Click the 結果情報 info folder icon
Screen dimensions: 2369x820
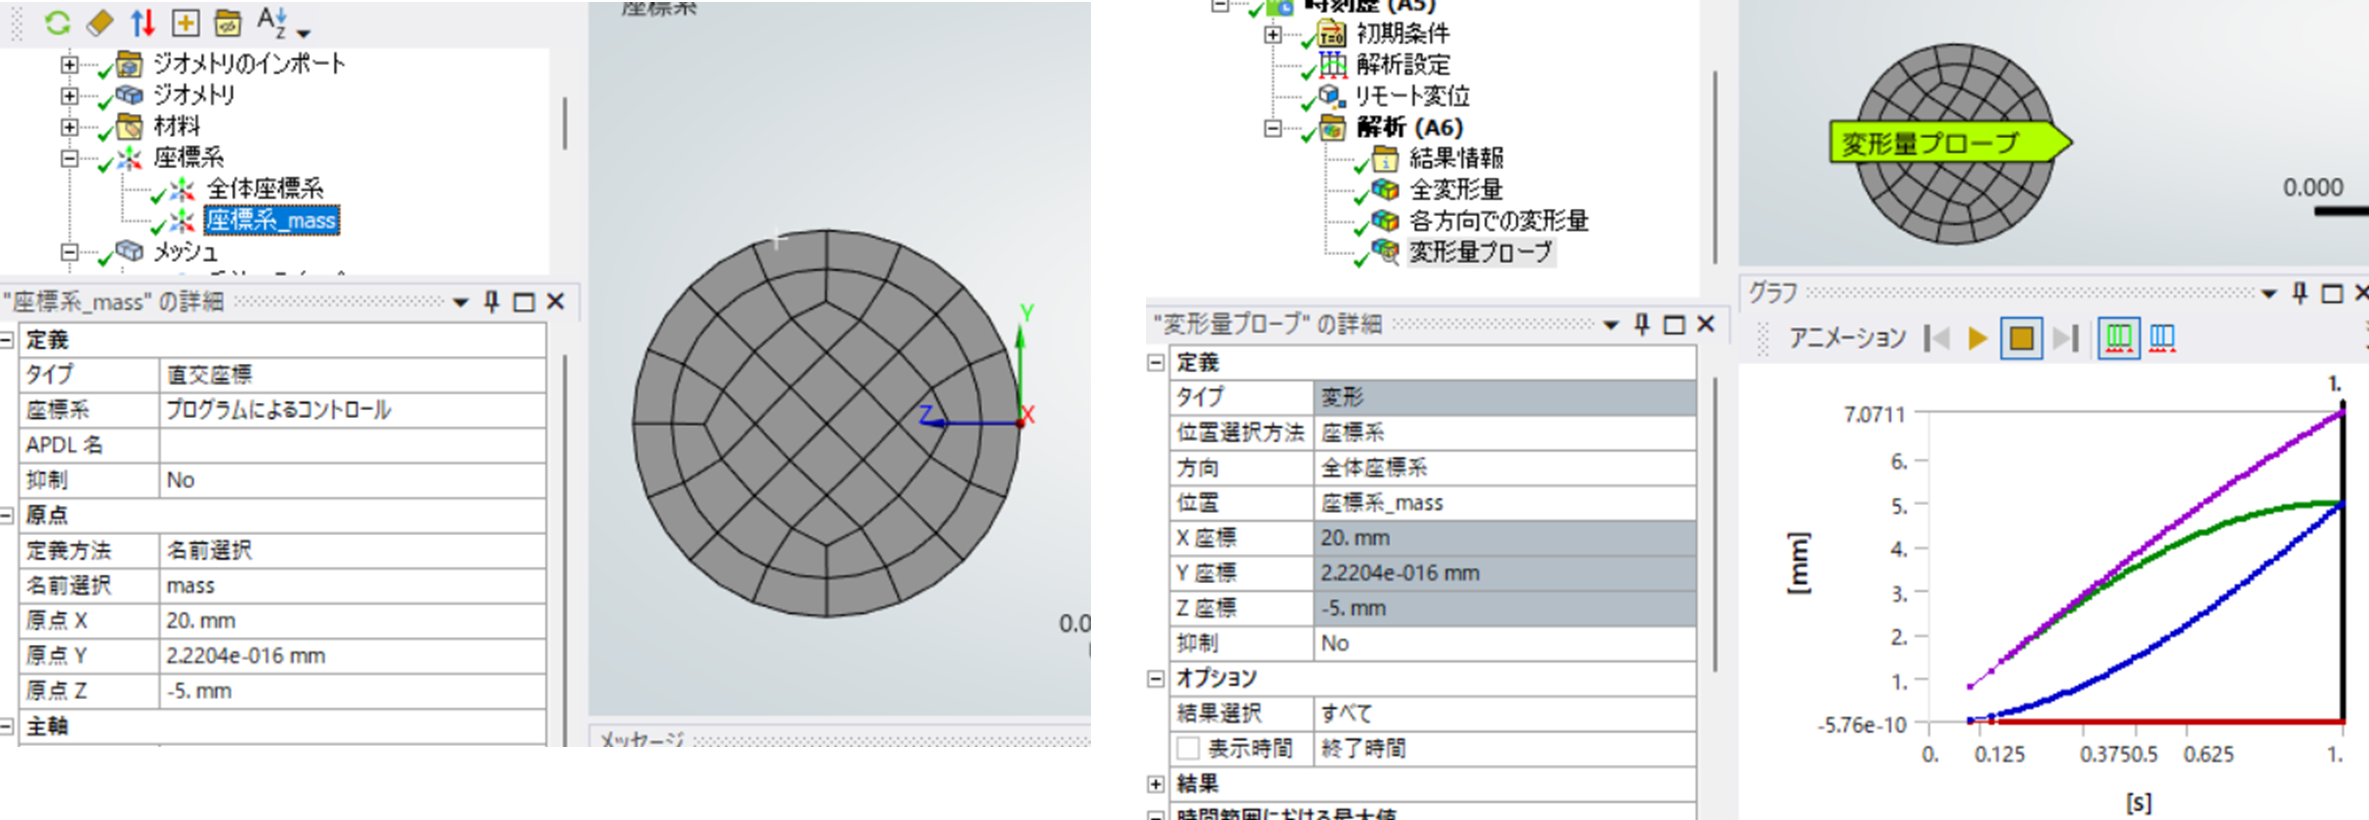(x=1385, y=158)
